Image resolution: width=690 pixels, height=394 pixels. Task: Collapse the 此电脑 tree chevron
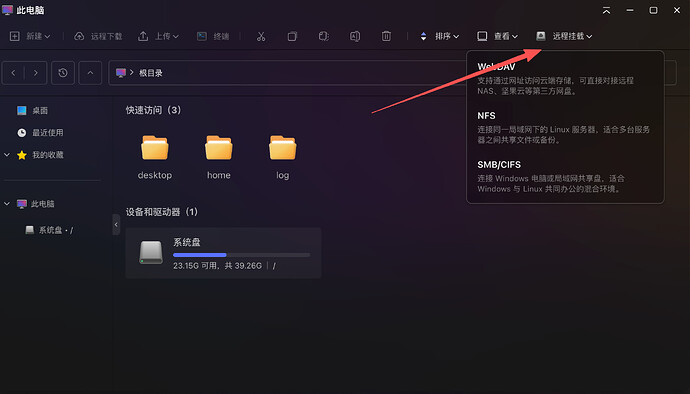click(x=7, y=204)
